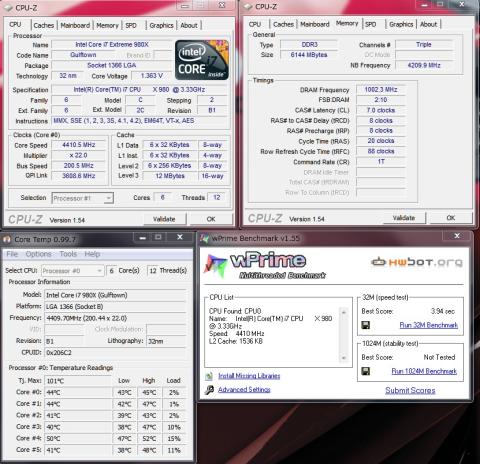480x464 pixels.
Task: Open Mainboard tab in right CPU-Z window
Action: (315, 24)
